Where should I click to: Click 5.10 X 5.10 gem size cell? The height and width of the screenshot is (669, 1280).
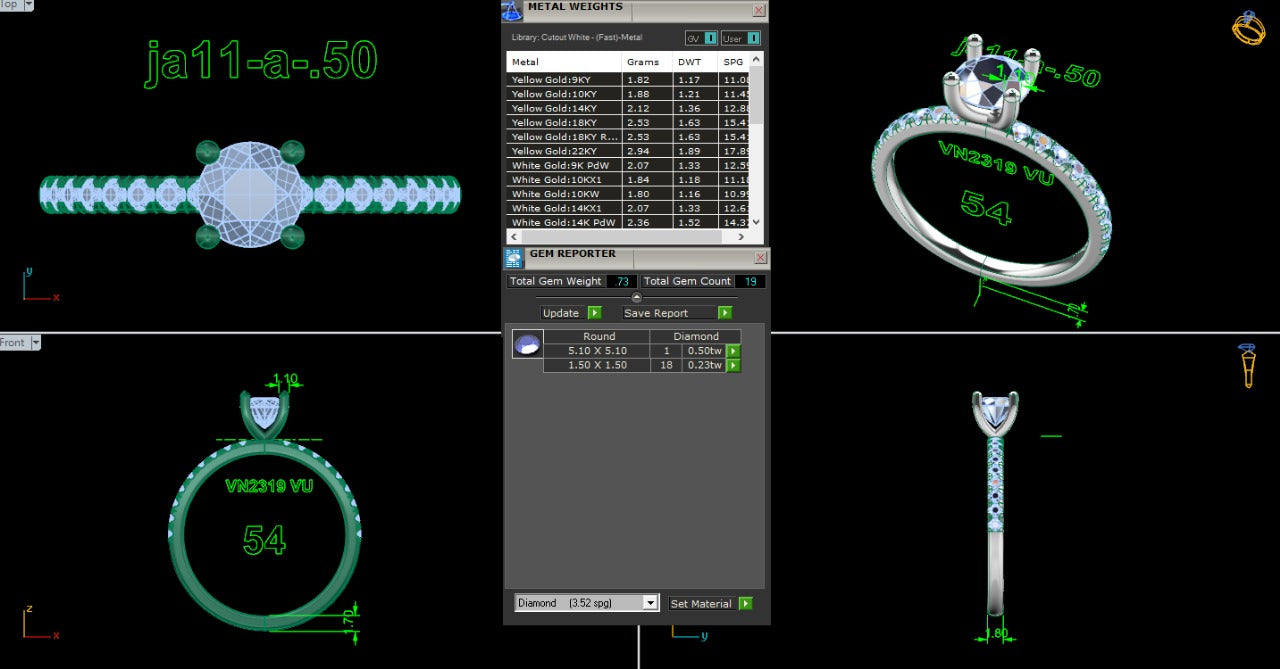pos(597,351)
